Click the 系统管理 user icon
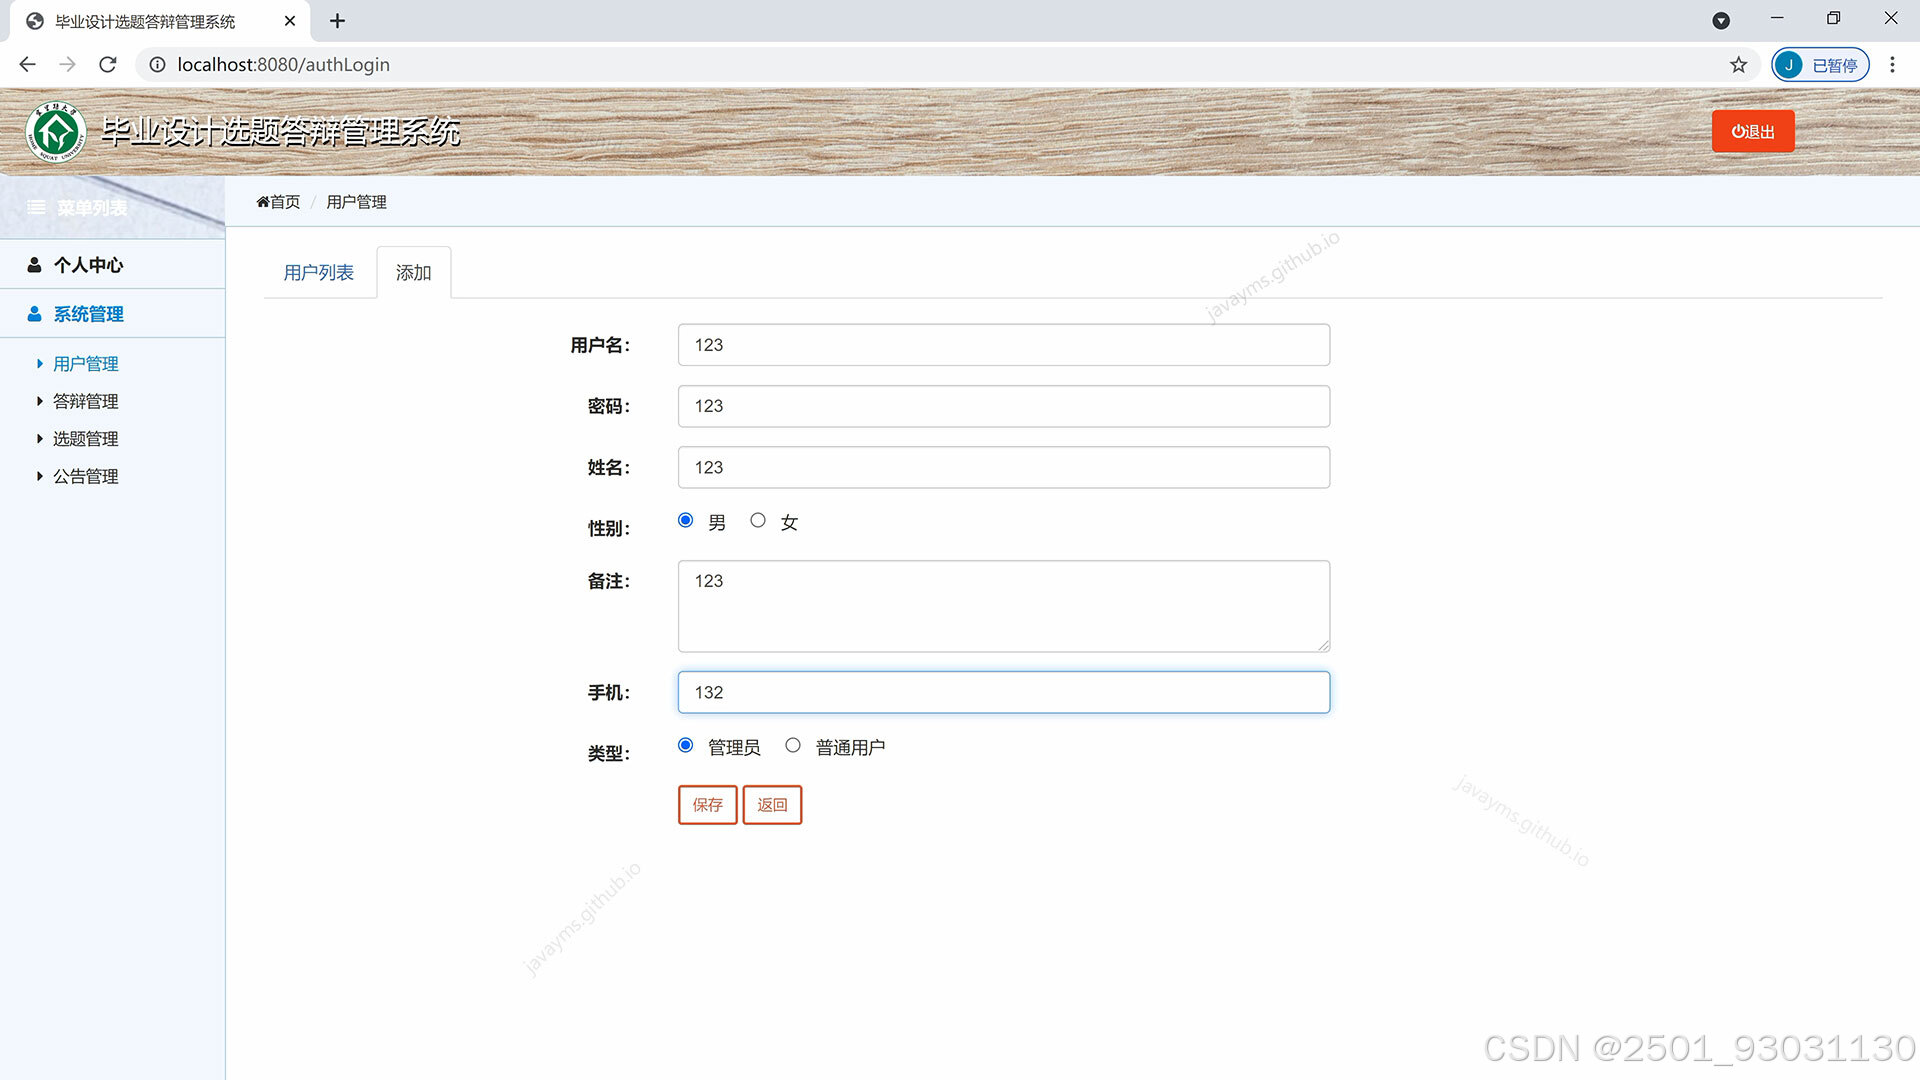 (x=34, y=314)
